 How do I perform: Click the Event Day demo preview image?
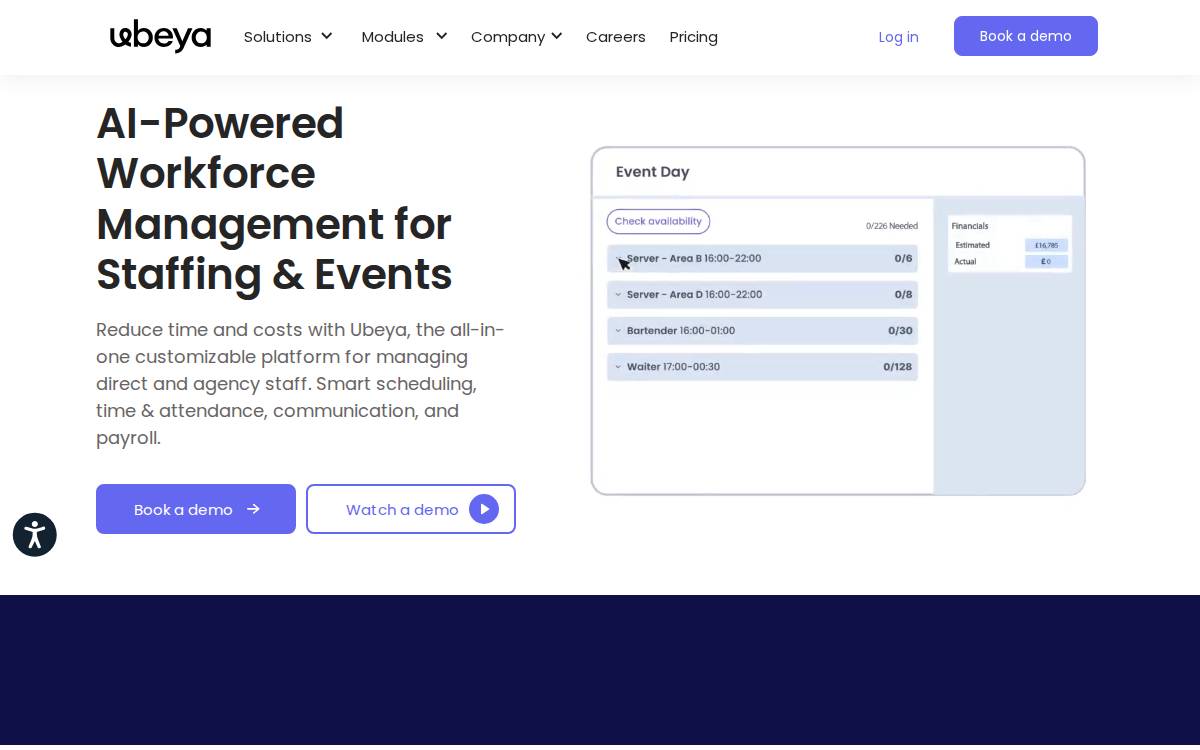click(x=838, y=321)
